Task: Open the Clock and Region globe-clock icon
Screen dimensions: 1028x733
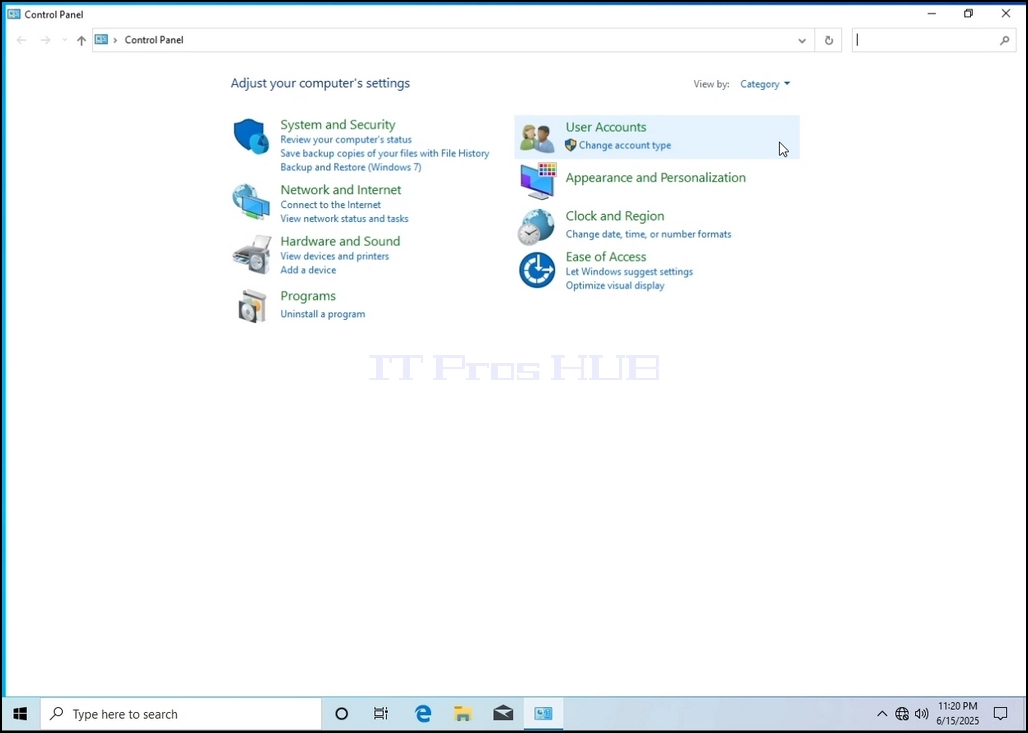Action: point(536,227)
